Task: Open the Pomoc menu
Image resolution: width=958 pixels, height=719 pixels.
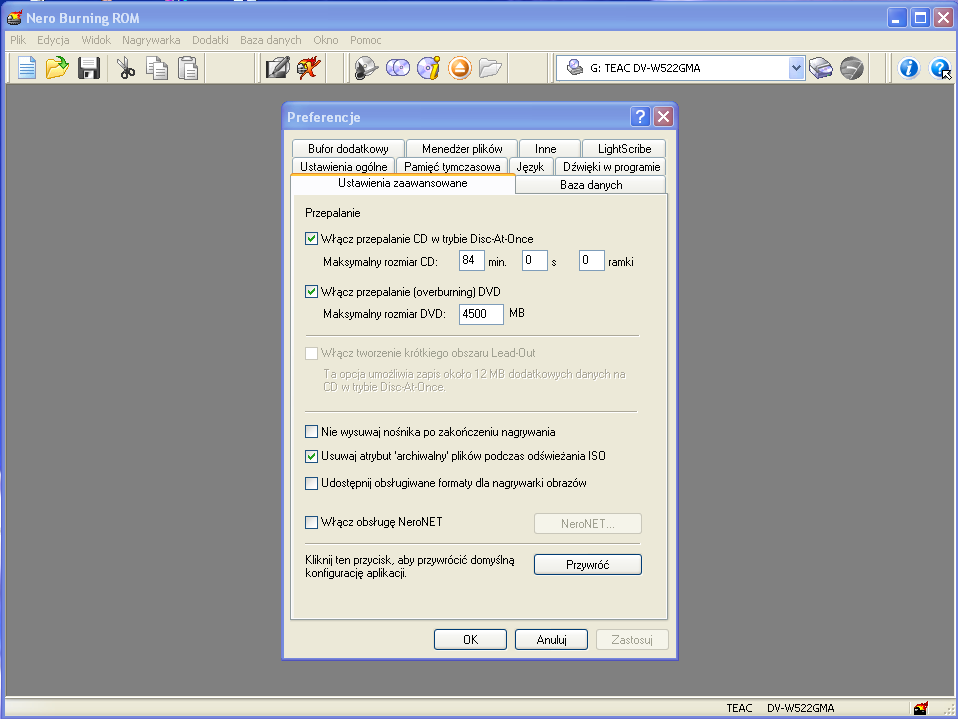Action: [365, 40]
